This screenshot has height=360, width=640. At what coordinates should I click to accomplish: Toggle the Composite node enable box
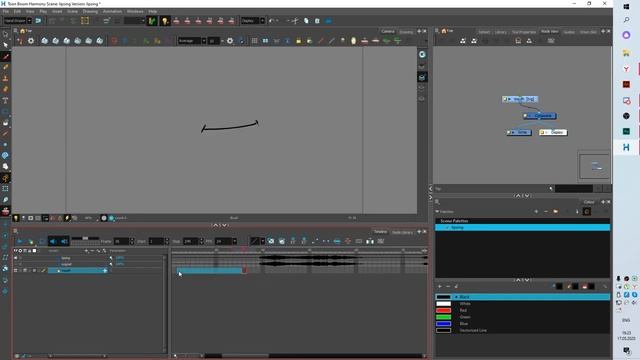[x=525, y=116]
